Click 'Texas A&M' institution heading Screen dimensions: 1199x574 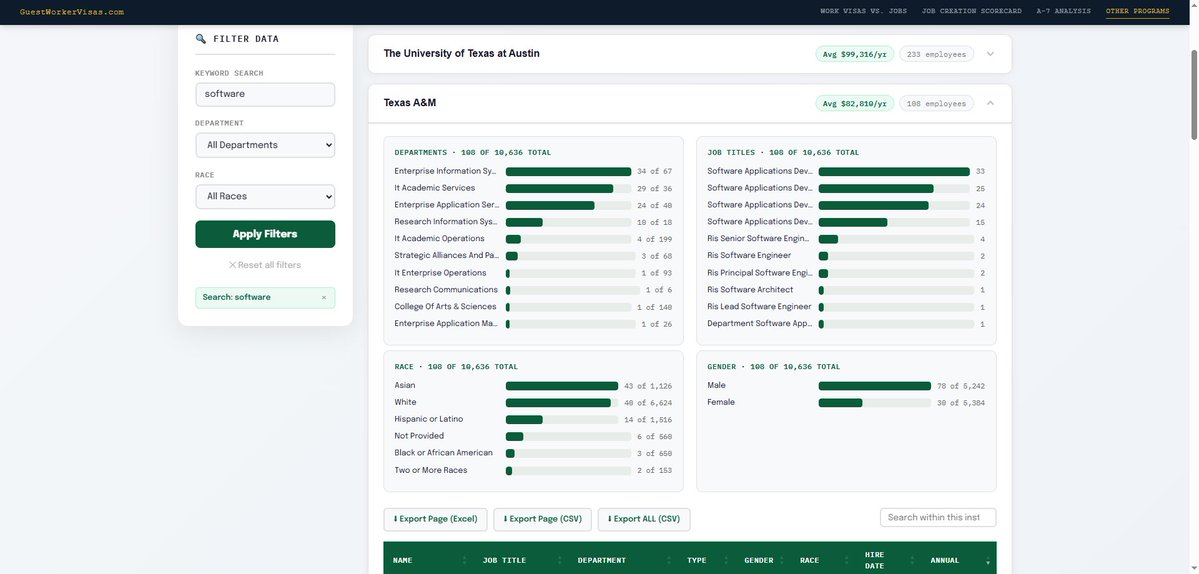[x=410, y=103]
